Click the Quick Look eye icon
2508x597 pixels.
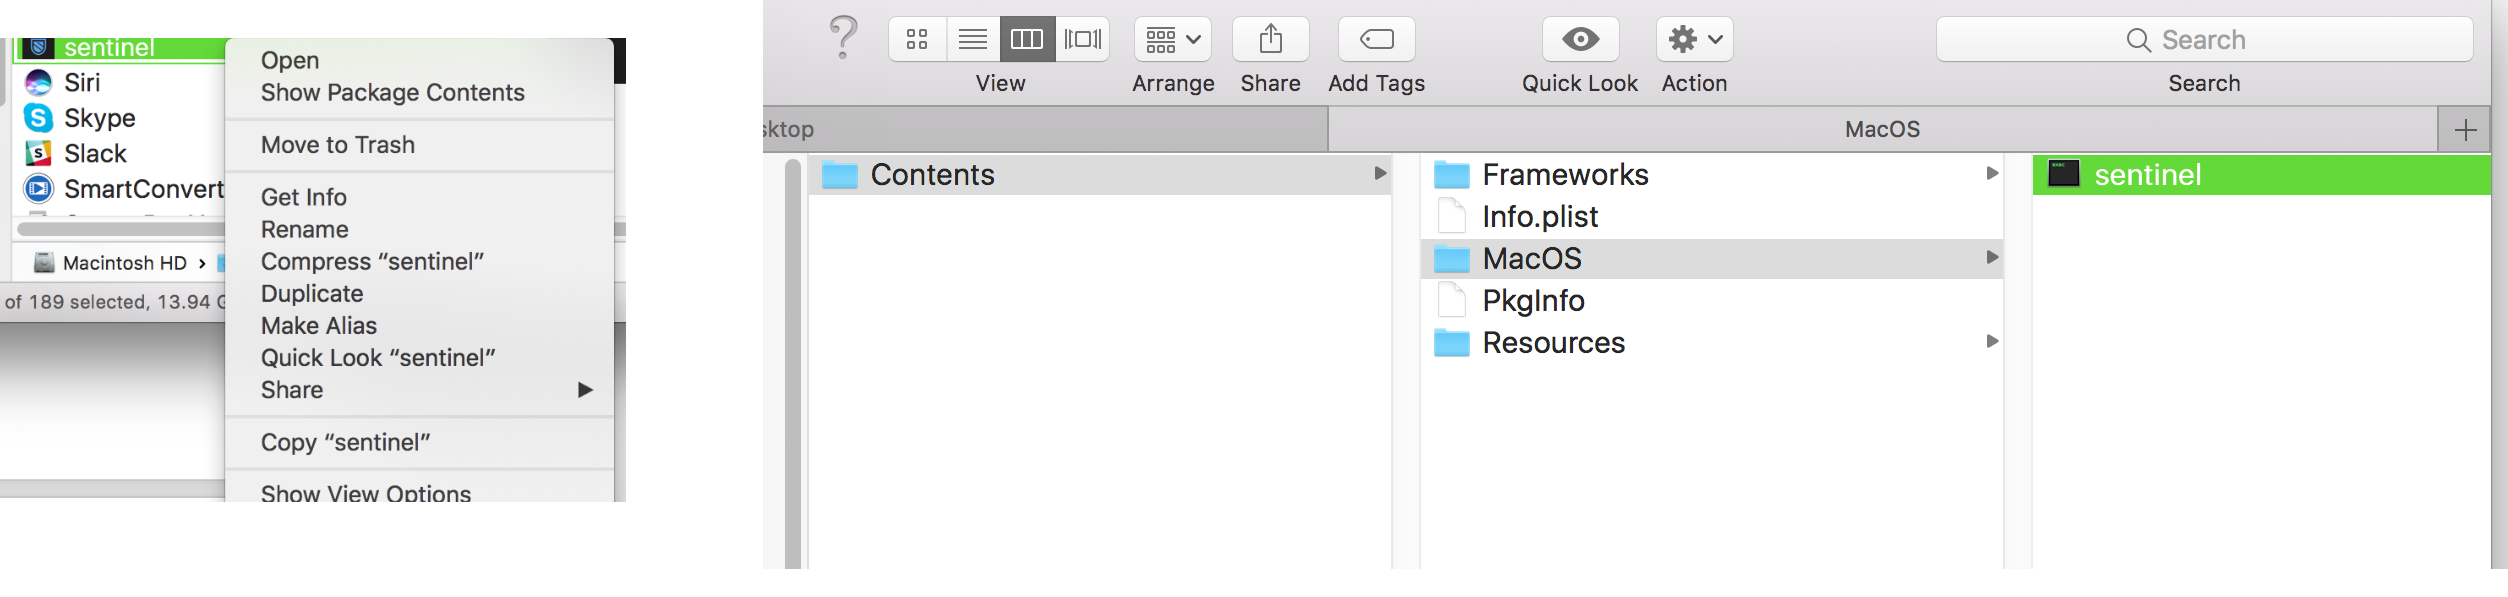click(1580, 39)
